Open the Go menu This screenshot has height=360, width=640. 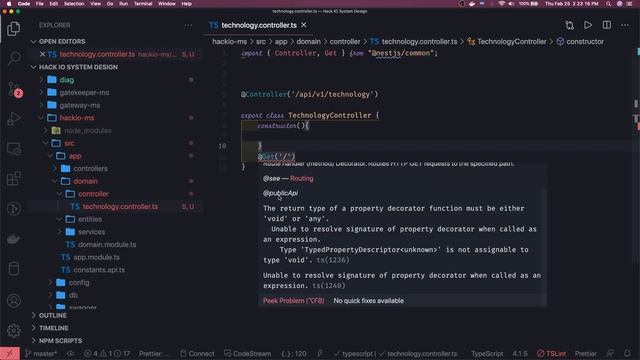point(110,4)
